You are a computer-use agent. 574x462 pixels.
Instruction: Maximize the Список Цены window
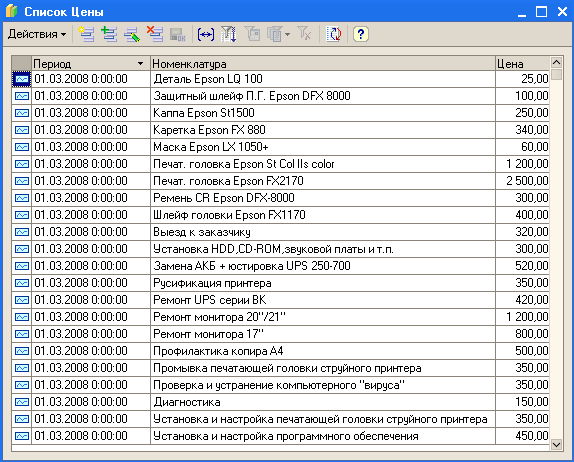click(541, 12)
